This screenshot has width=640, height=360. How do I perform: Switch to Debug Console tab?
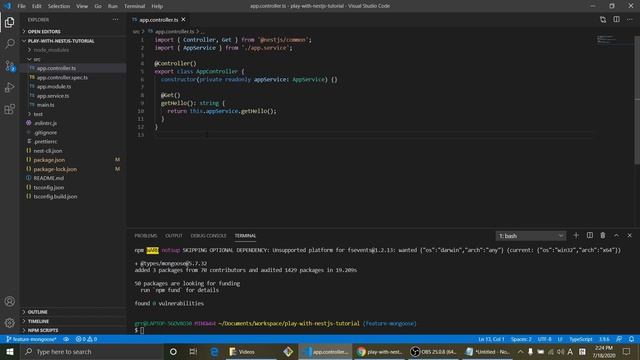tap(209, 236)
